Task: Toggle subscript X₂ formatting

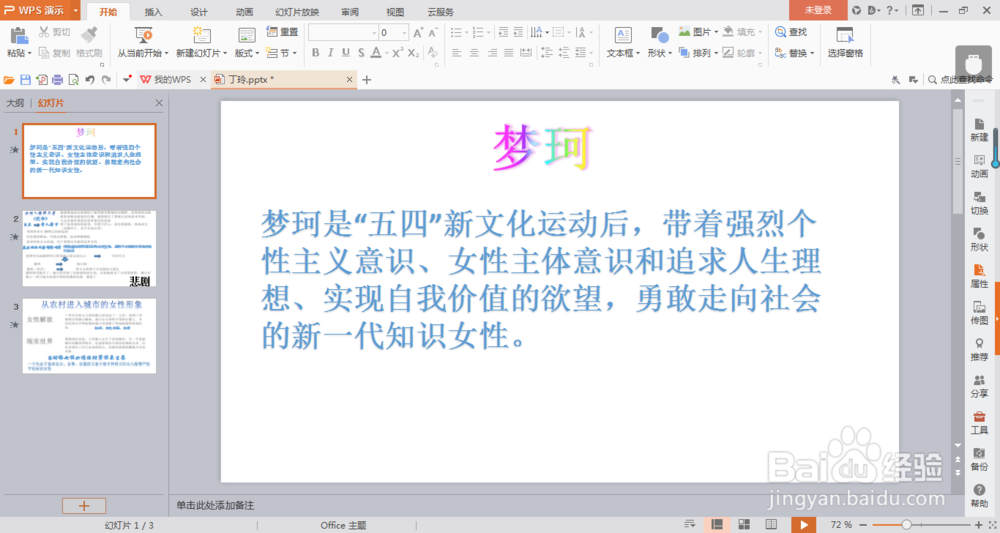Action: 413,53
